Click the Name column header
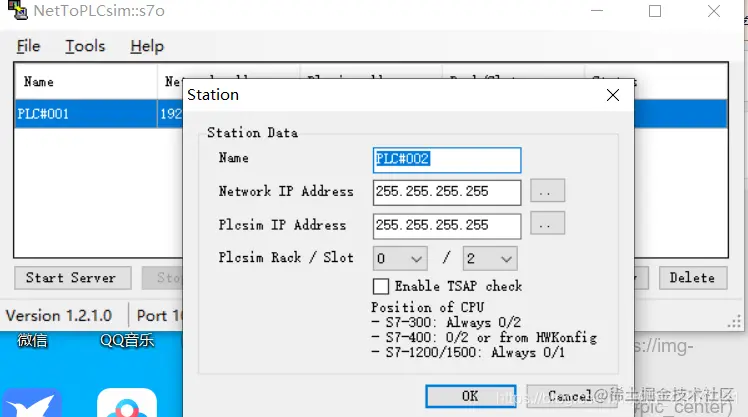The width and height of the screenshot is (748, 417). point(86,82)
